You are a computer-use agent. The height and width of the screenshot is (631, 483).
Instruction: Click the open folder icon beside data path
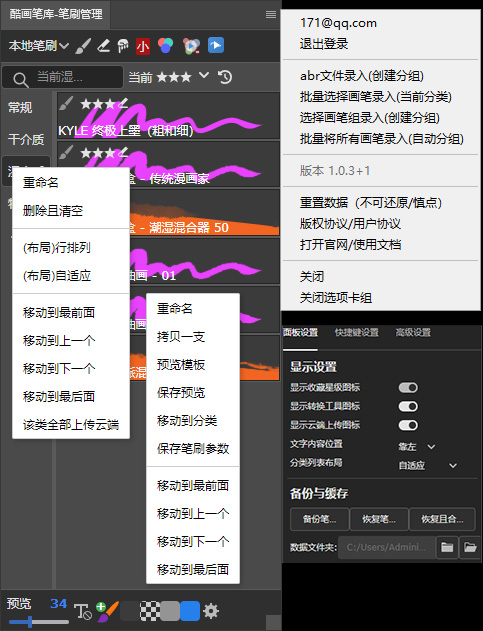(470, 547)
